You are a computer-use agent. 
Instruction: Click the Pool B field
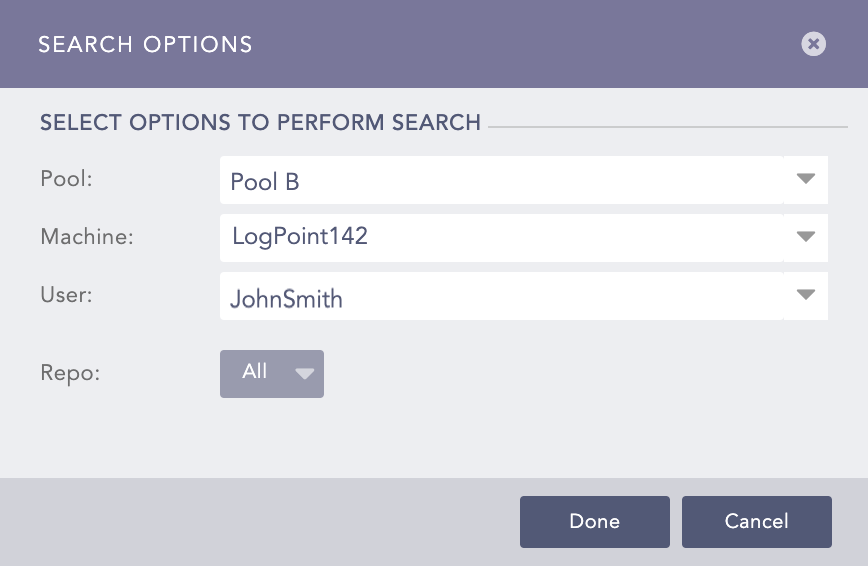pos(500,181)
